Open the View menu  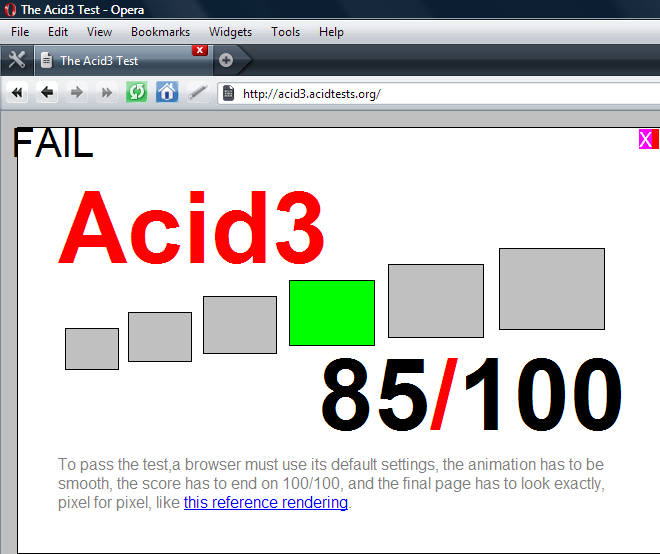point(99,32)
